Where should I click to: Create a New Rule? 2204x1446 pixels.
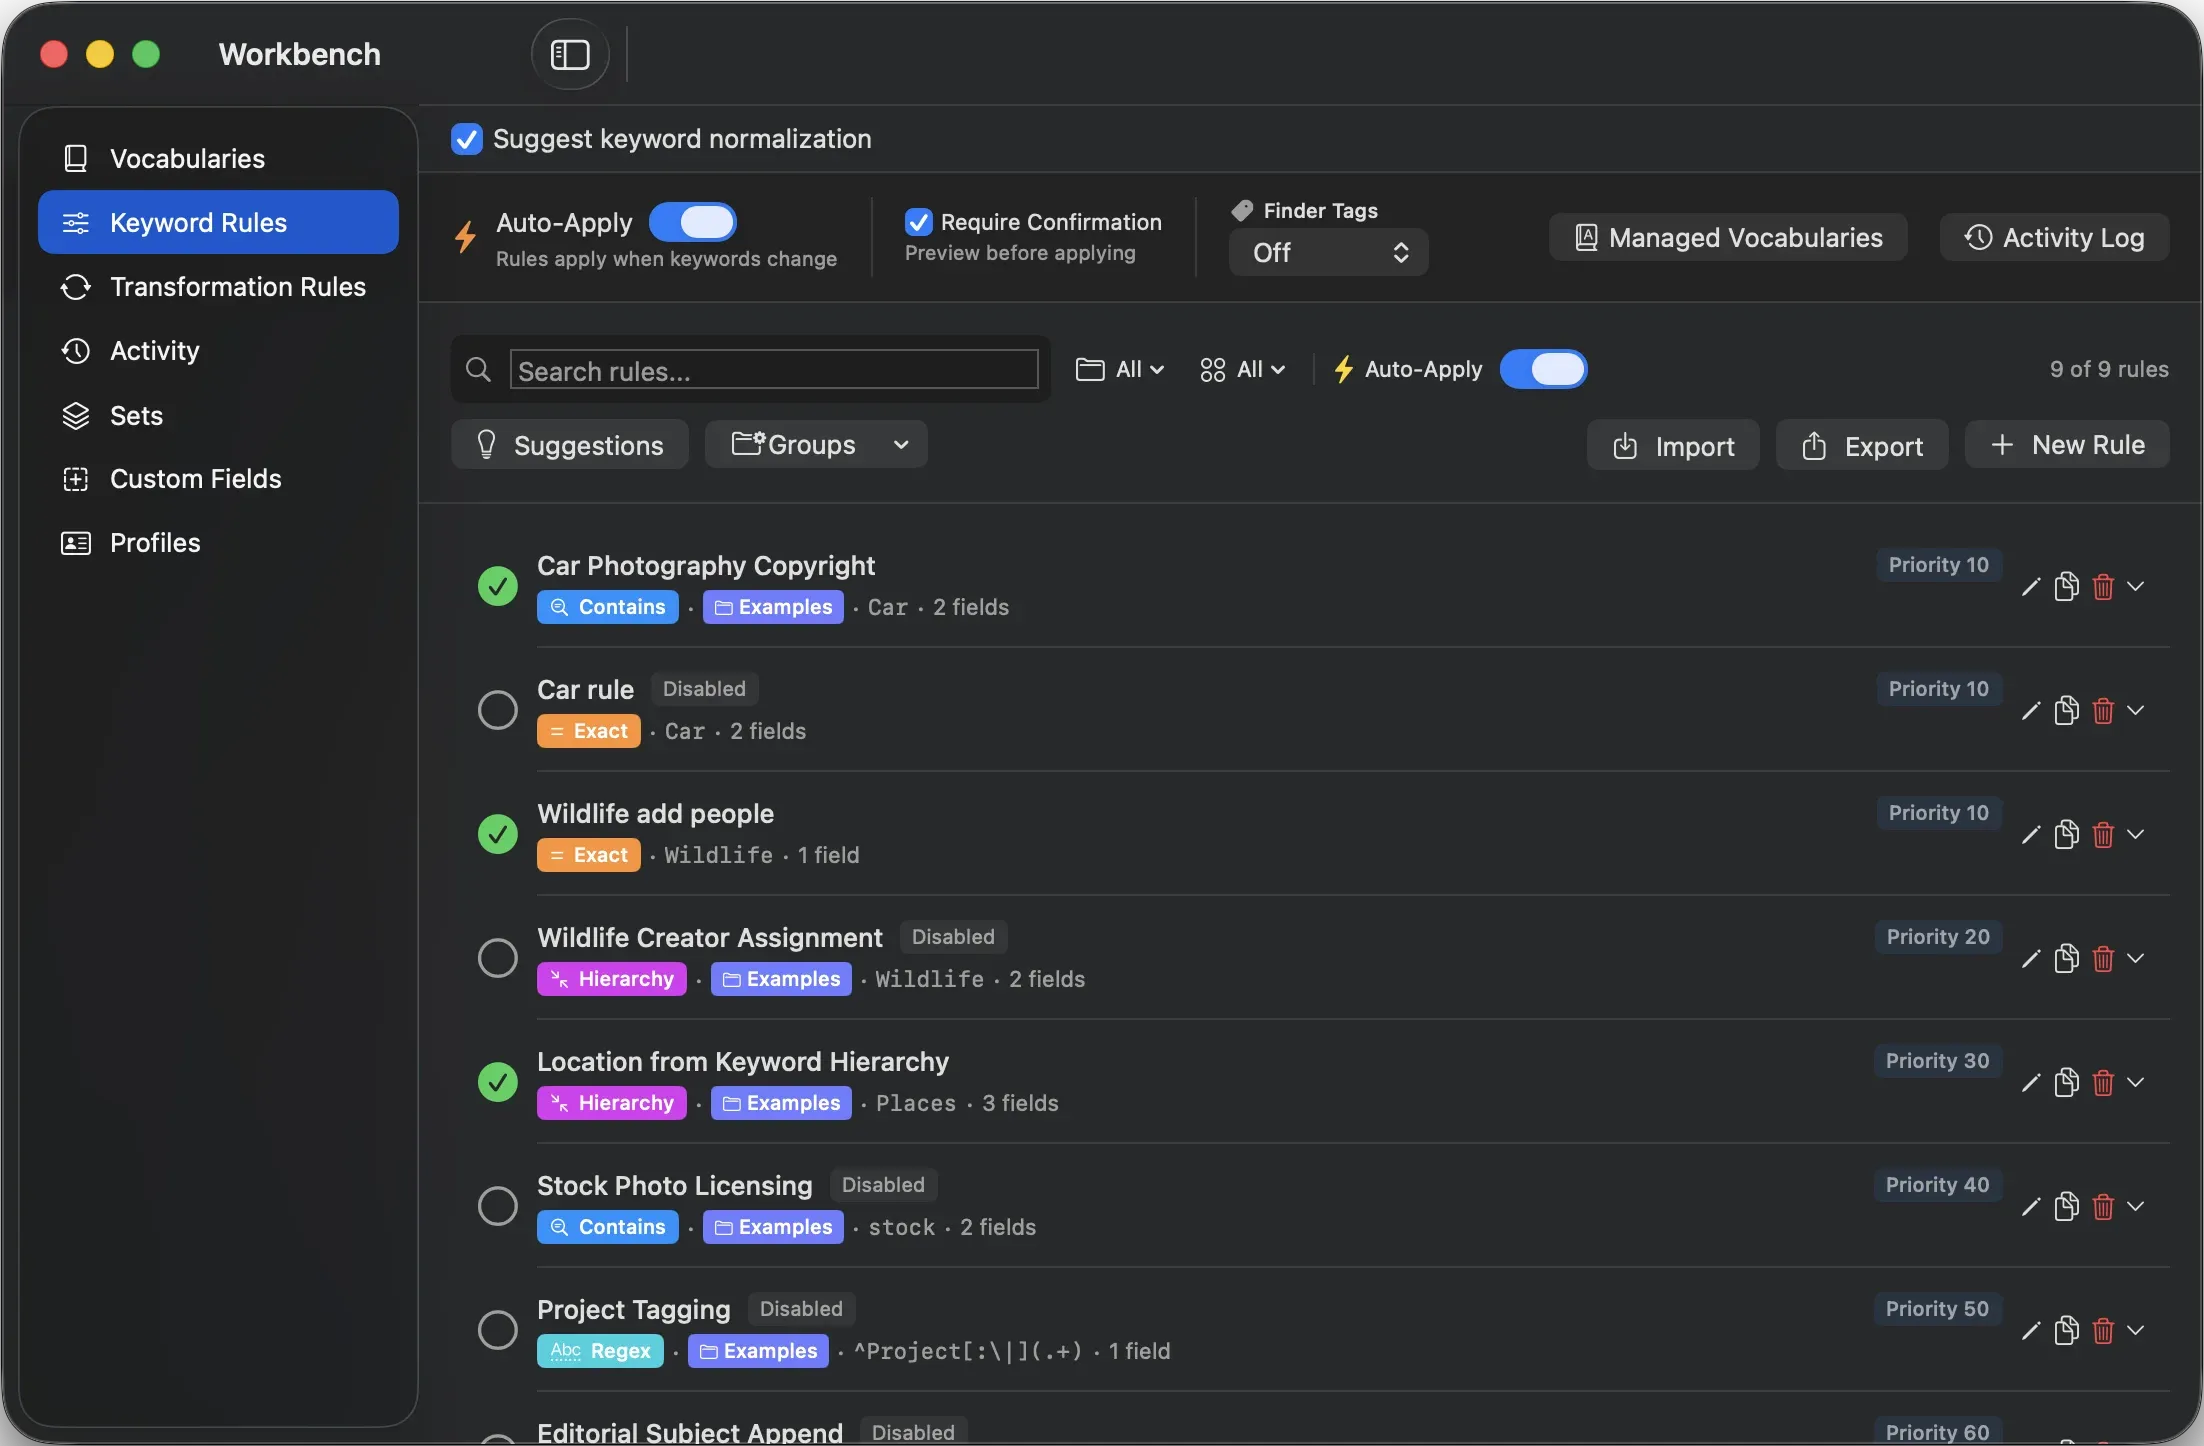click(2067, 444)
